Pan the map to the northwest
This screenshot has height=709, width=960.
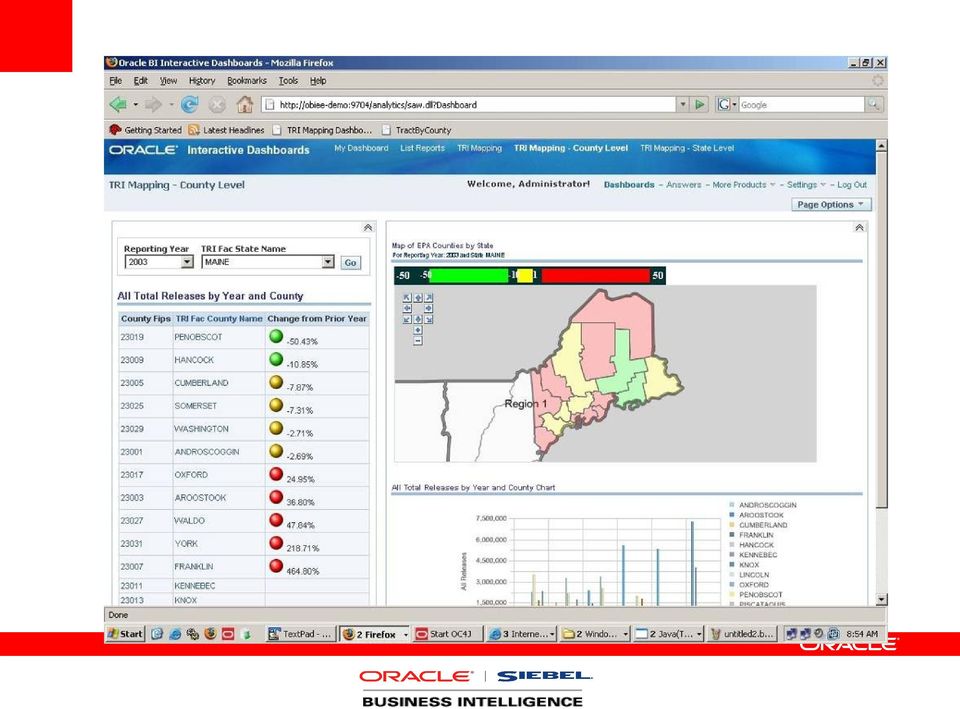point(407,298)
